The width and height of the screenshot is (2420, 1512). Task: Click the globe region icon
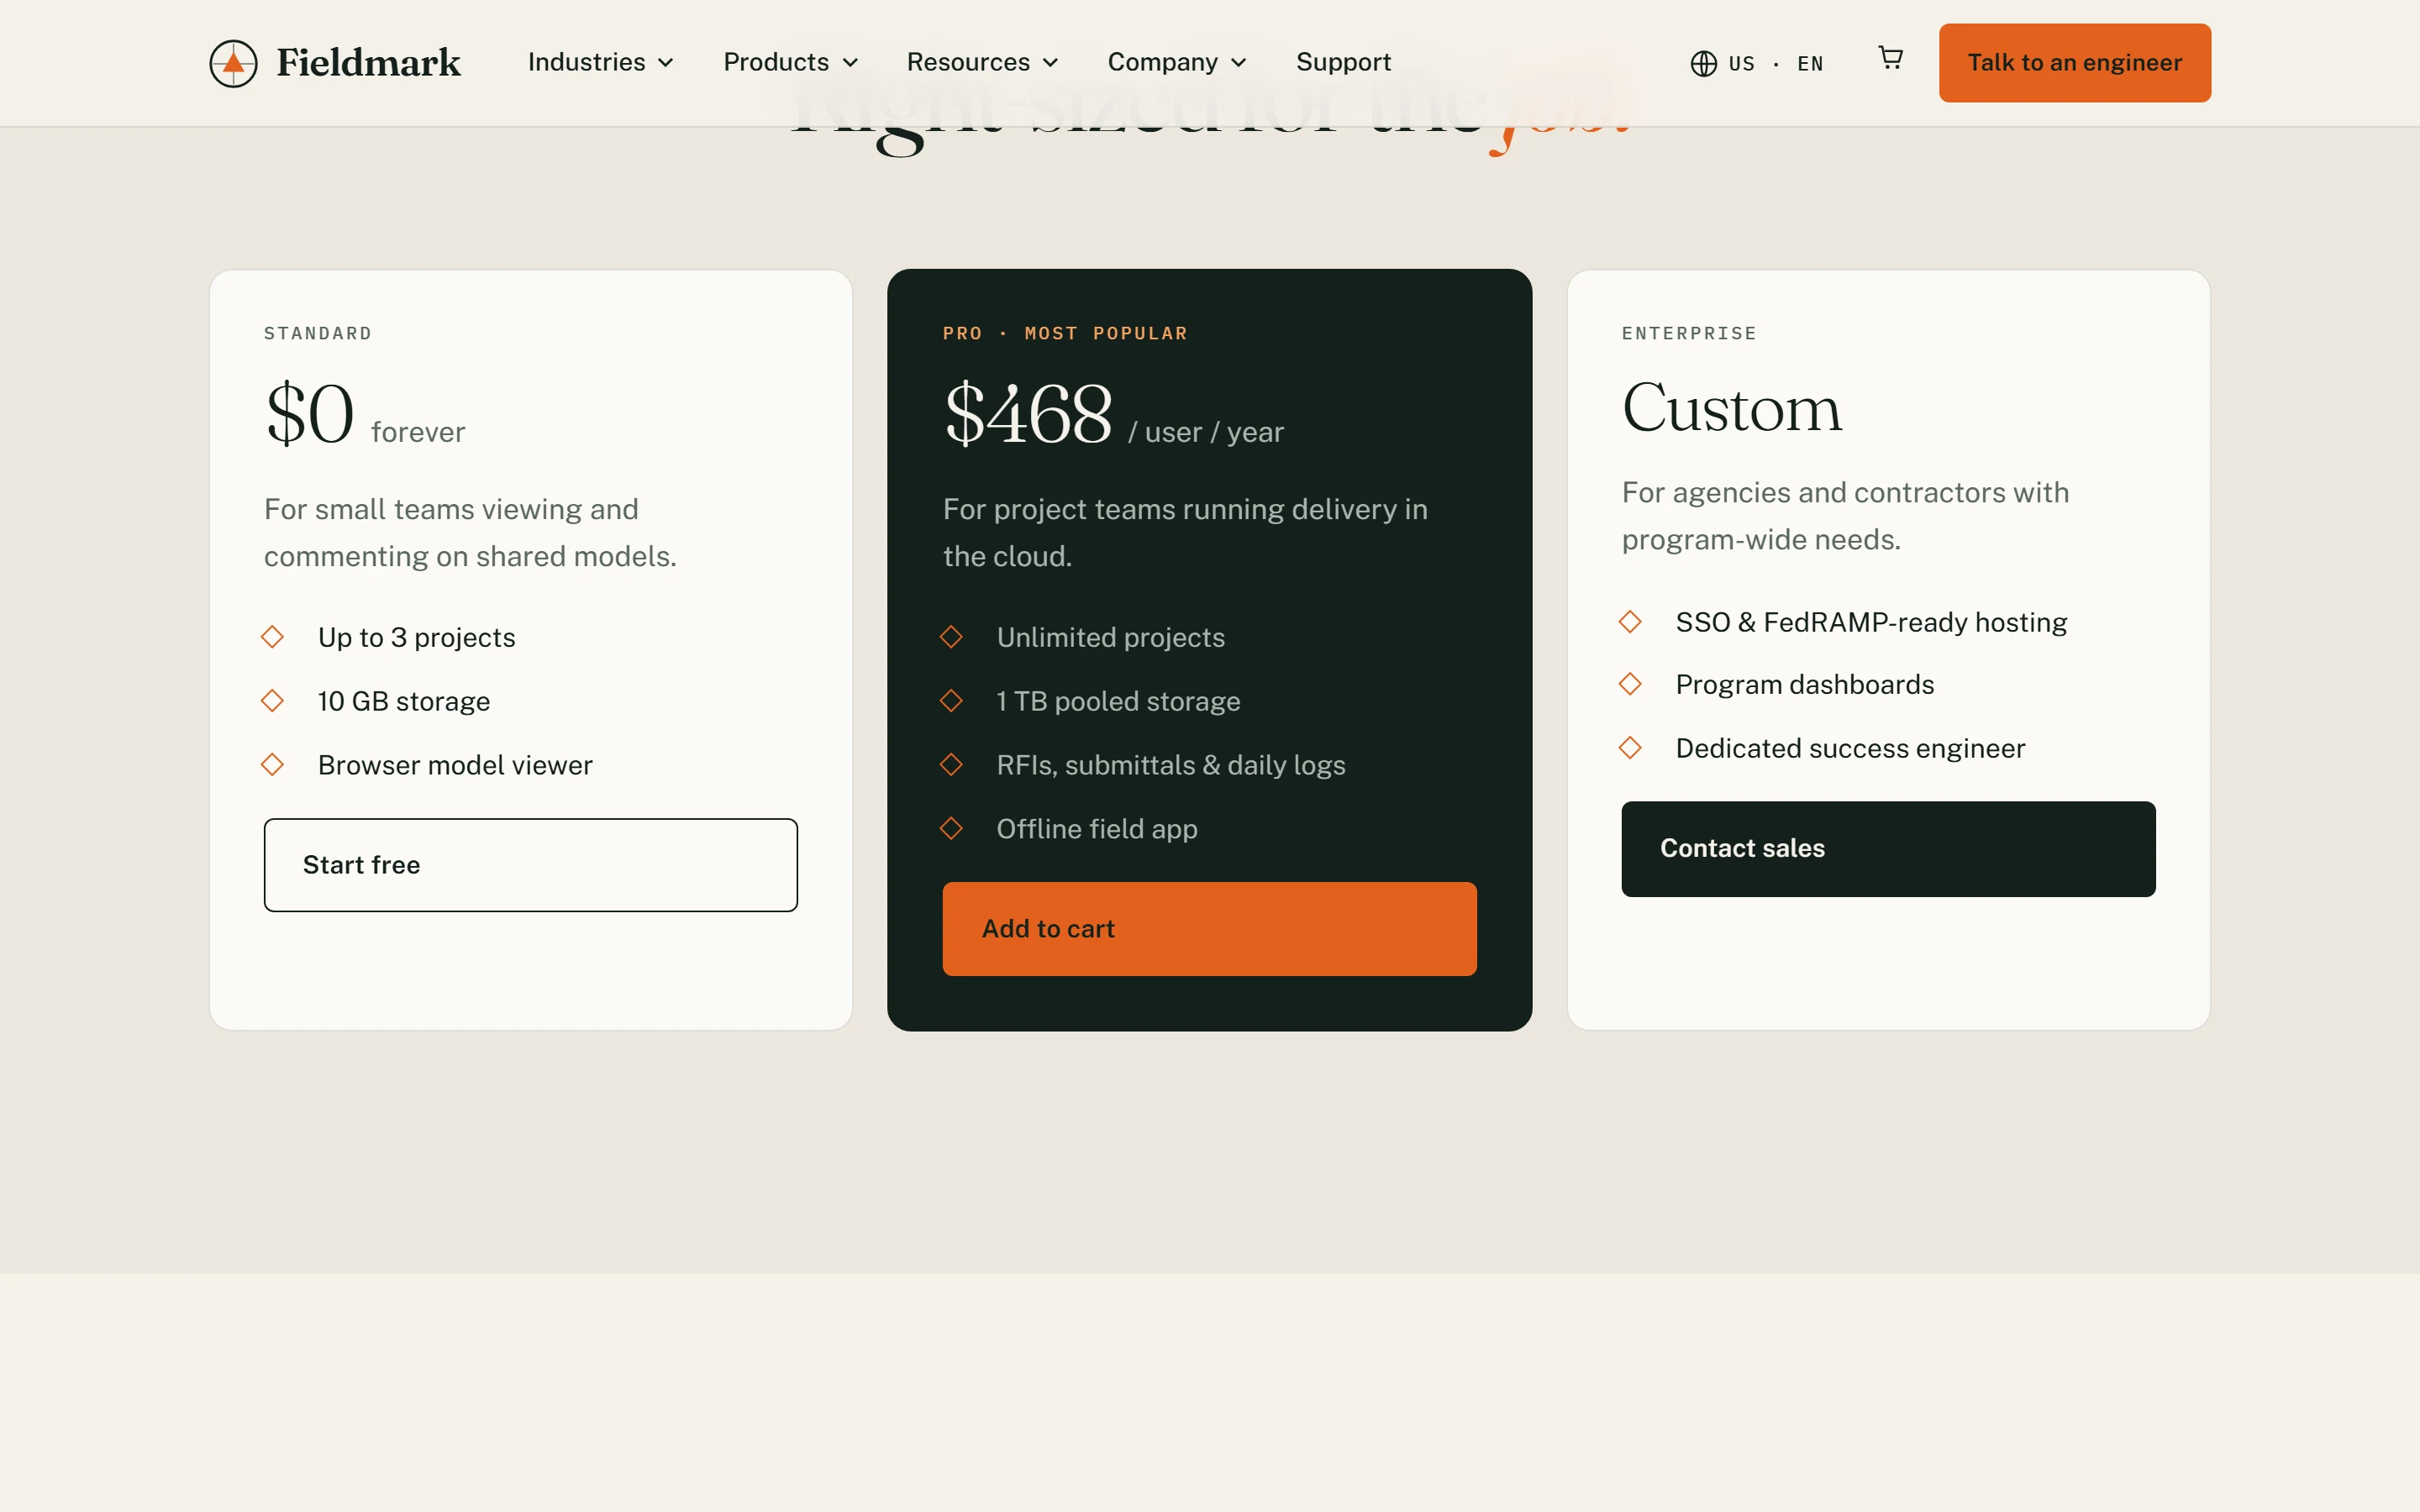pyautogui.click(x=1703, y=64)
